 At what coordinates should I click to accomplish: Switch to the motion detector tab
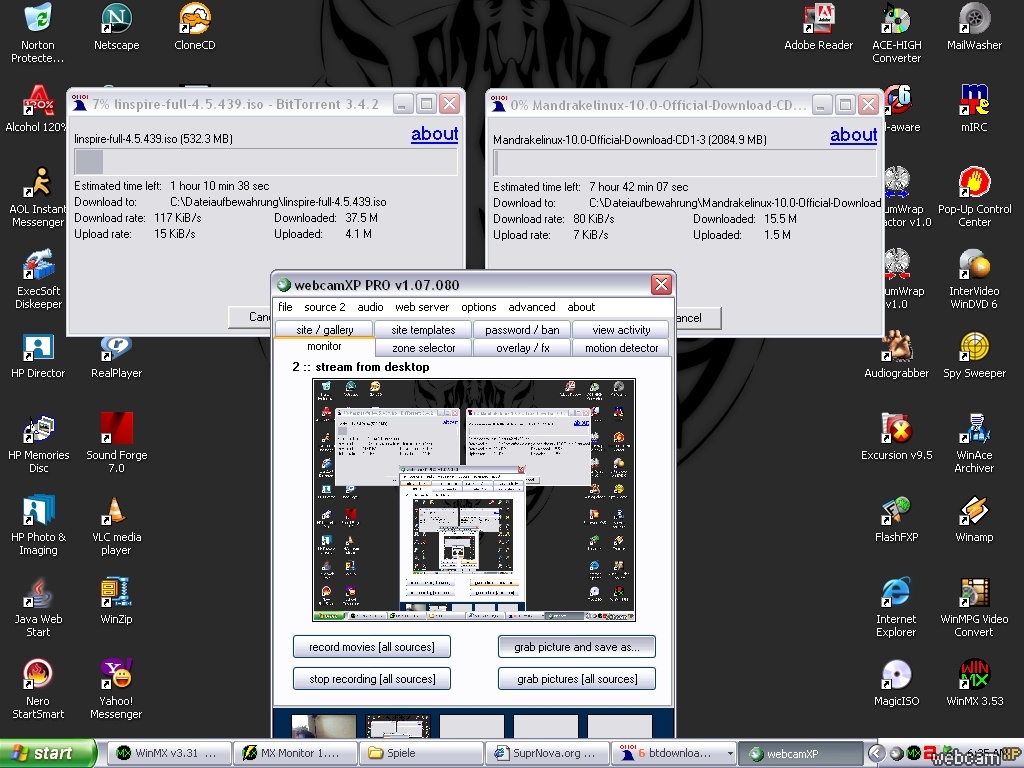(x=621, y=347)
